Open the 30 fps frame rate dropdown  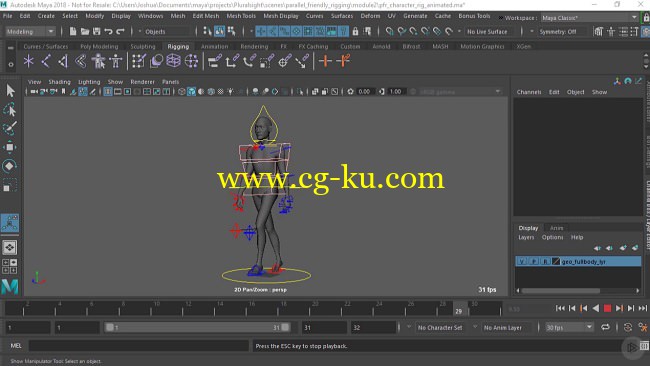click(x=569, y=327)
